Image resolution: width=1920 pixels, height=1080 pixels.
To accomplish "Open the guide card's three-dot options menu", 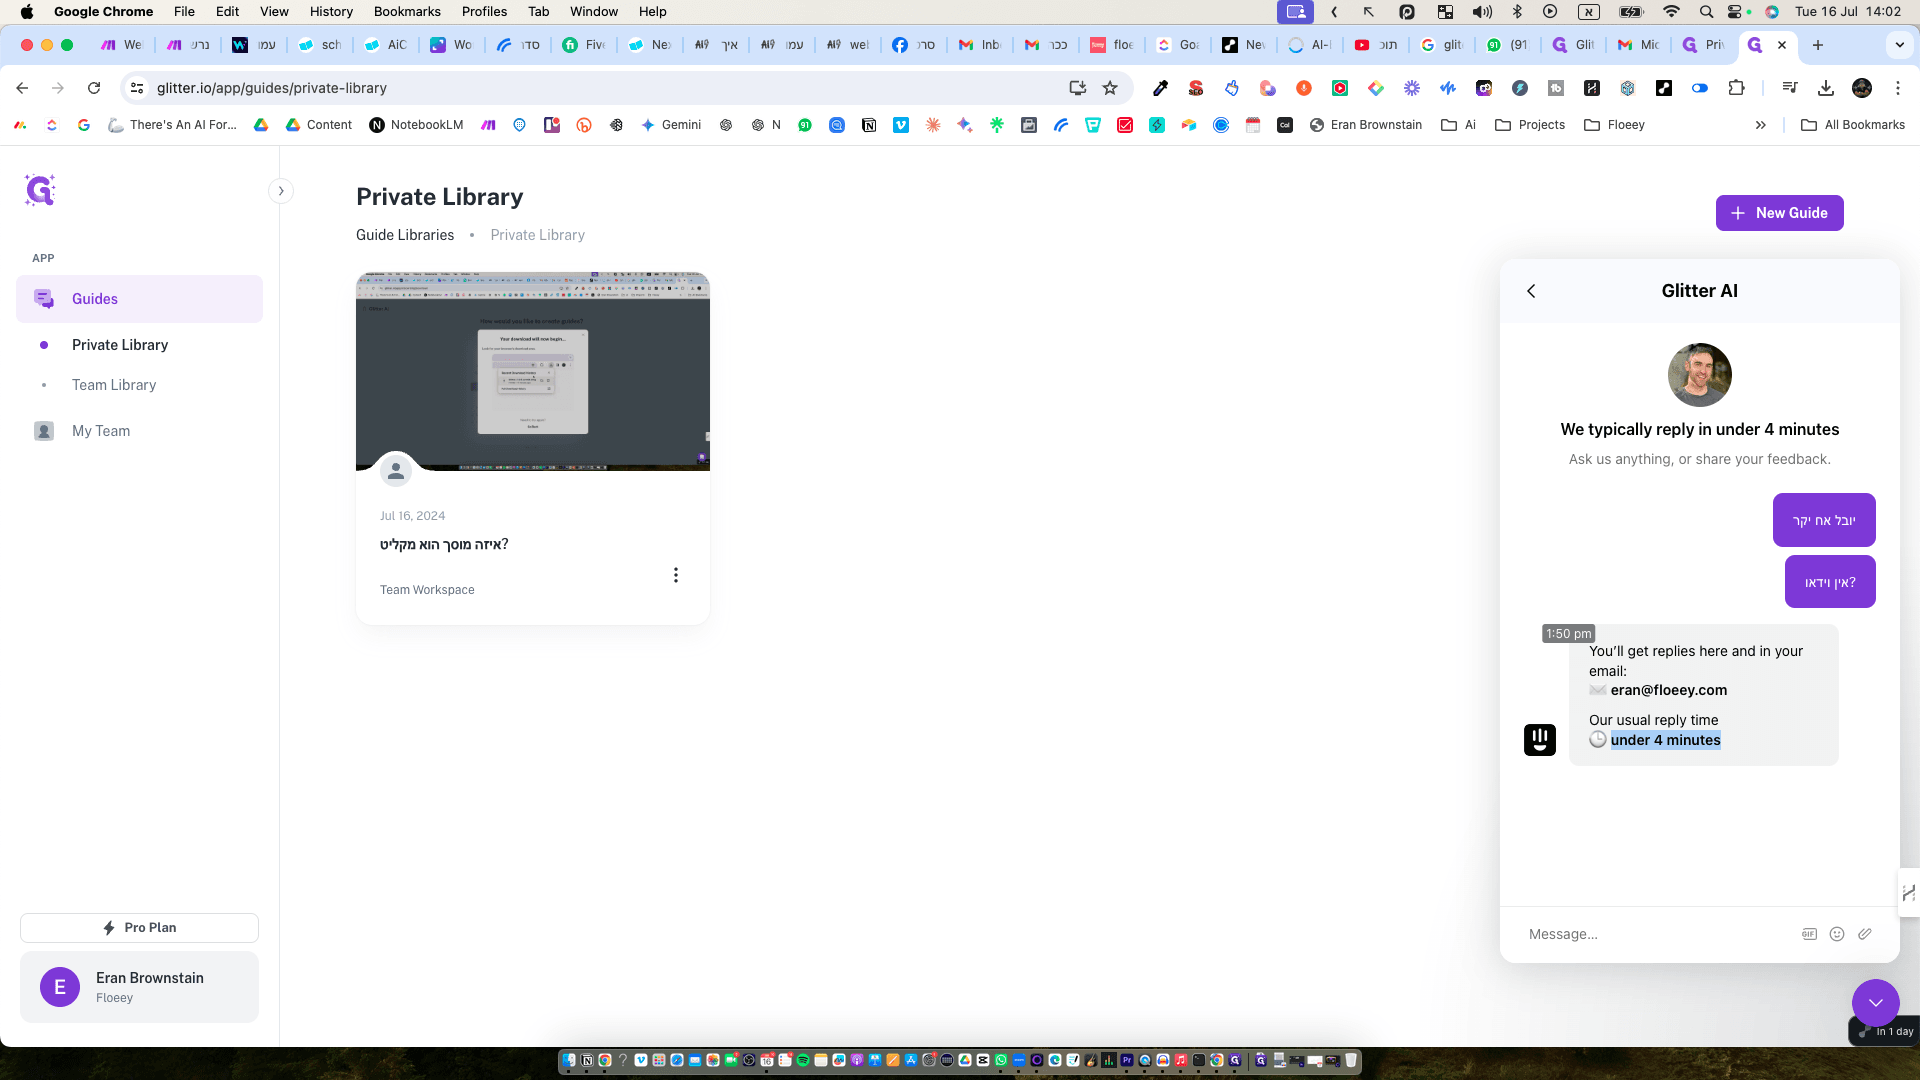I will click(676, 575).
